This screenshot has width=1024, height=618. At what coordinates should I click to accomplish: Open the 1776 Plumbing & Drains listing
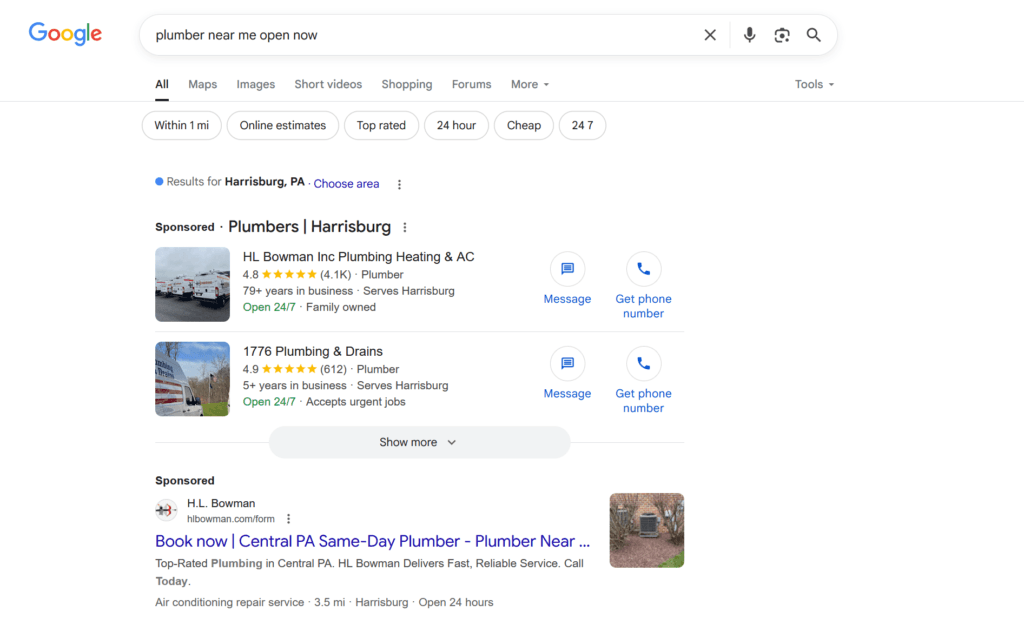[x=313, y=351]
